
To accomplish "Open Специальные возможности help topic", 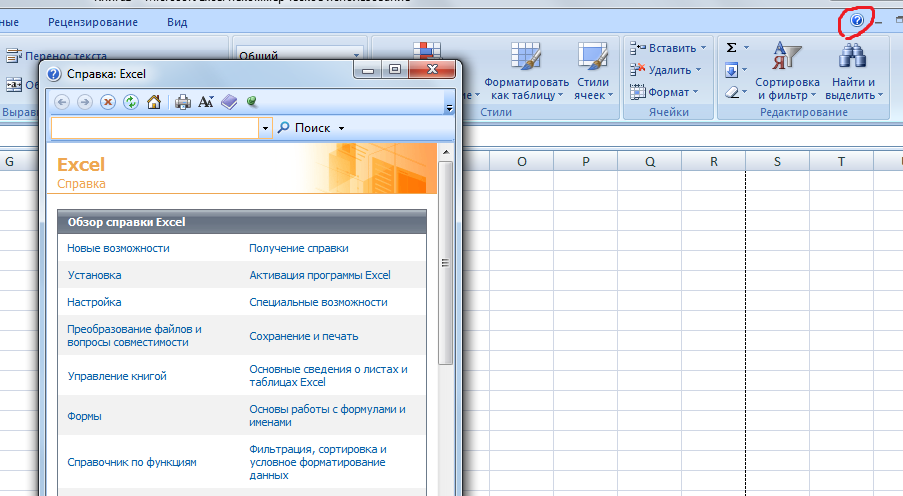I will click(x=318, y=302).
